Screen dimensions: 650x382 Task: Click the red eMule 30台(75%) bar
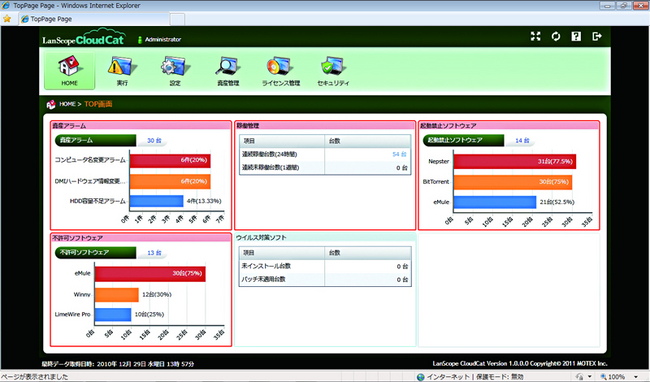click(150, 274)
